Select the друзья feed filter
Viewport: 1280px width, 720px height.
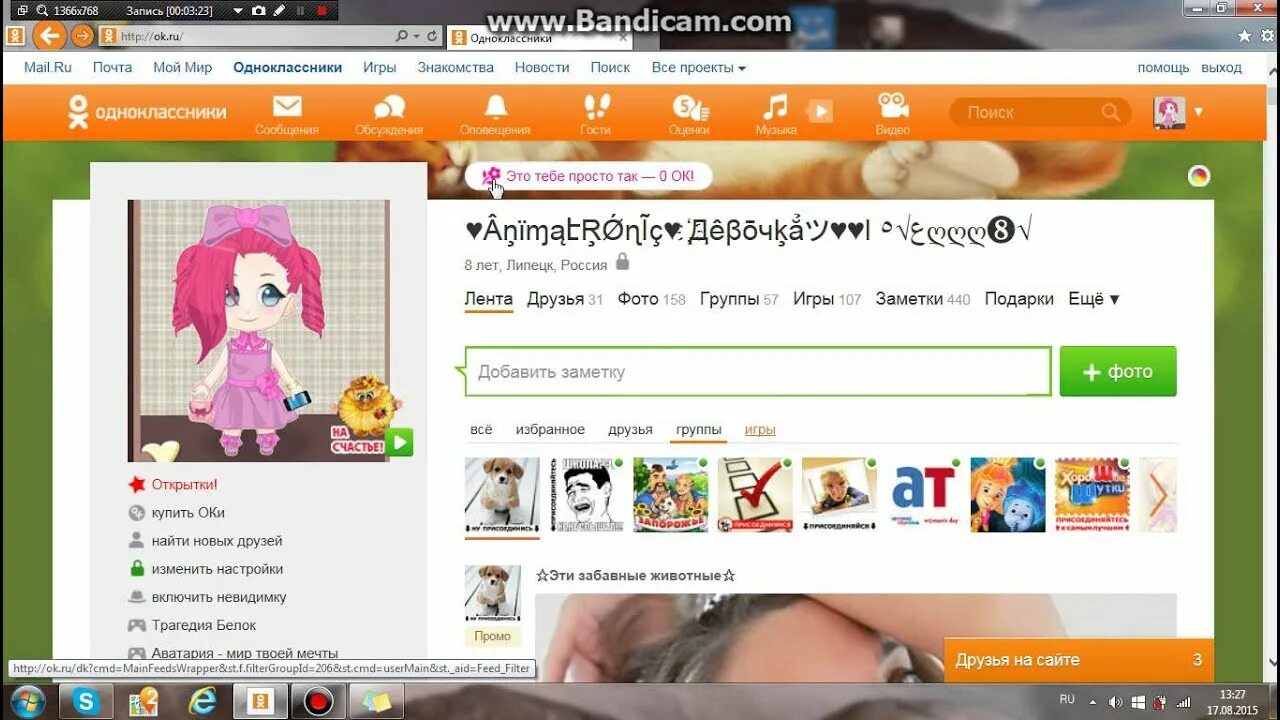pyautogui.click(x=630, y=430)
